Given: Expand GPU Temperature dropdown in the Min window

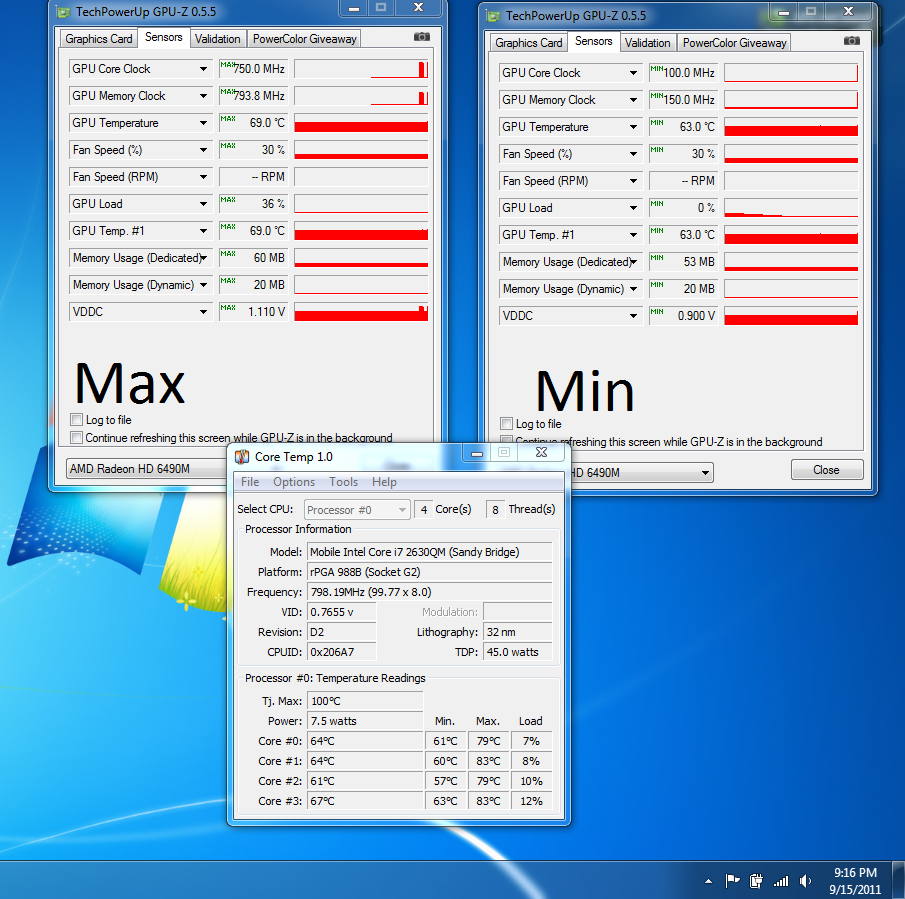Looking at the screenshot, I should point(633,127).
